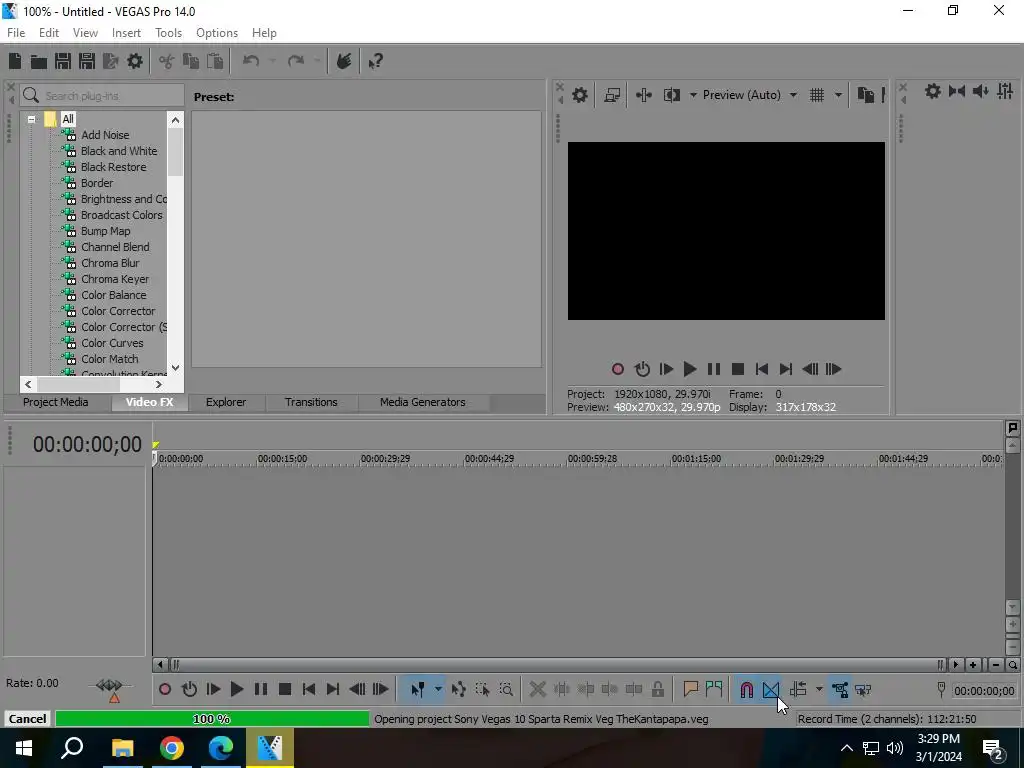Viewport: 1024px width, 768px height.
Task: Copy snapshot to clipboard icon in preview
Action: [865, 95]
